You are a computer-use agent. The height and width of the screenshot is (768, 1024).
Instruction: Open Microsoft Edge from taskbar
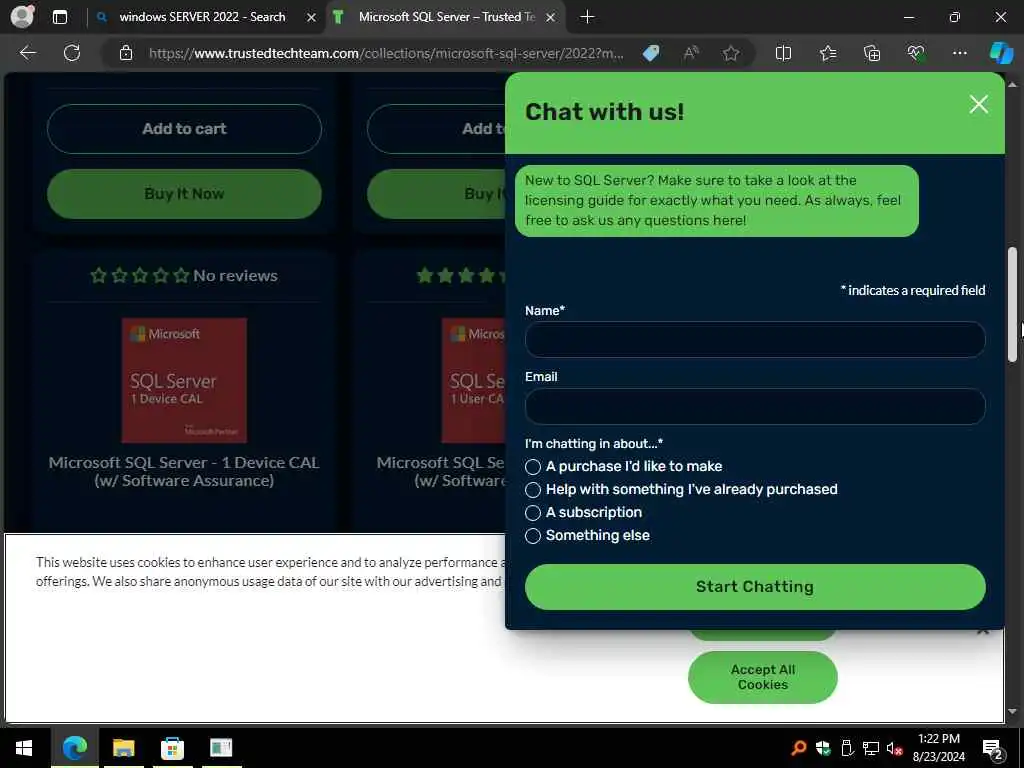tap(74, 748)
